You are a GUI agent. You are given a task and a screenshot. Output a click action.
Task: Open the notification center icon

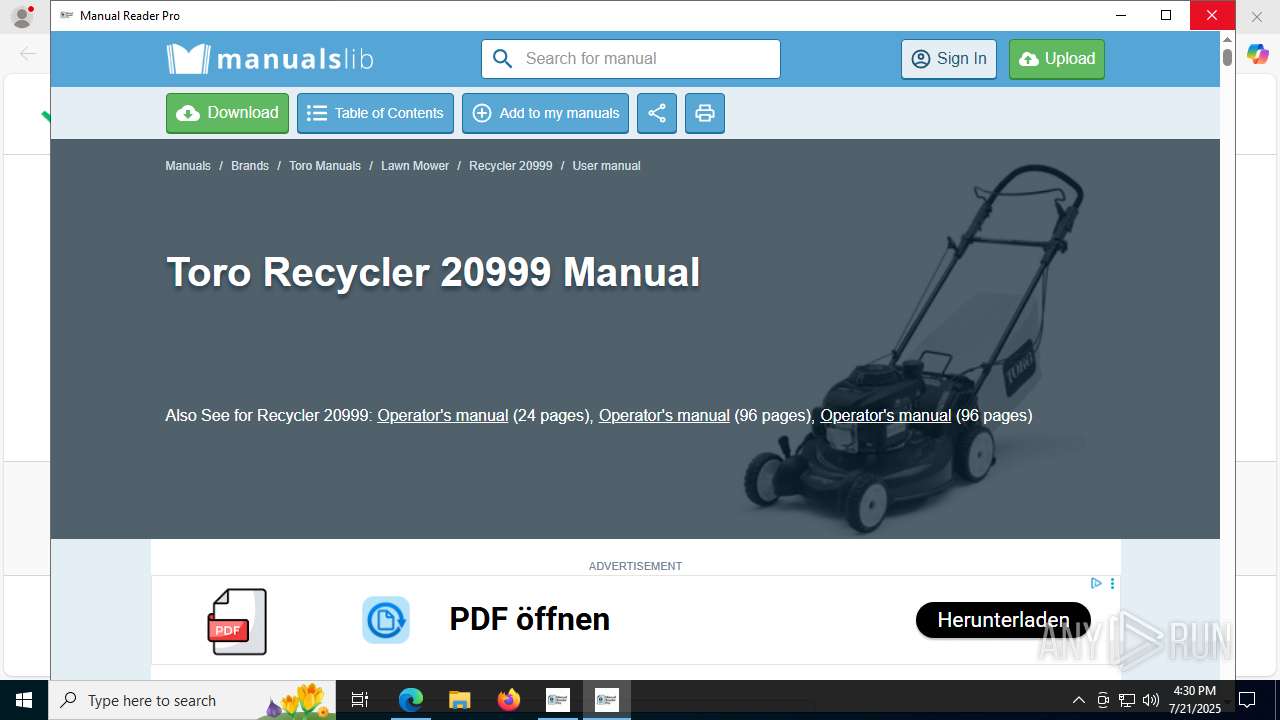[x=1247, y=700]
